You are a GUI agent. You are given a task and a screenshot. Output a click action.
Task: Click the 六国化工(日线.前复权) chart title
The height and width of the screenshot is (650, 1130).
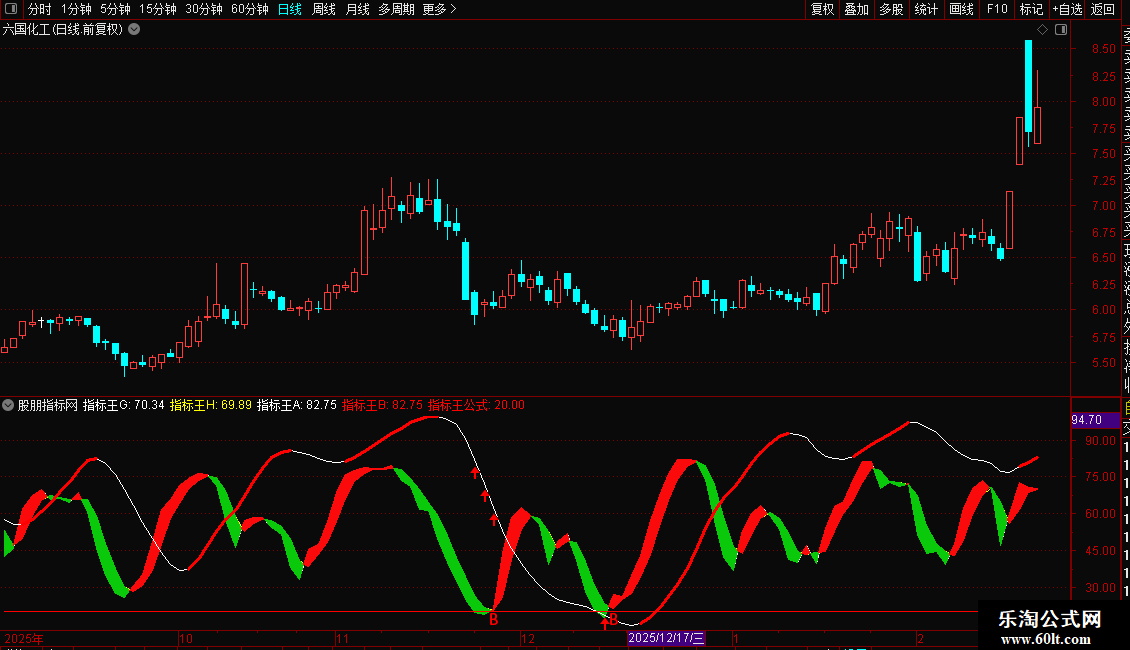tap(63, 30)
